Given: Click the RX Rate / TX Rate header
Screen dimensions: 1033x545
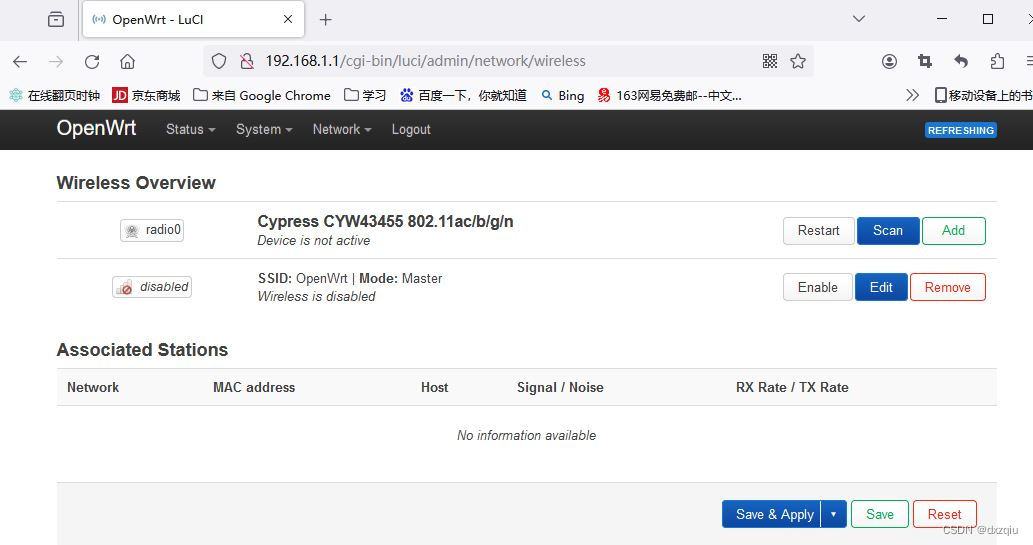Looking at the screenshot, I should (792, 387).
